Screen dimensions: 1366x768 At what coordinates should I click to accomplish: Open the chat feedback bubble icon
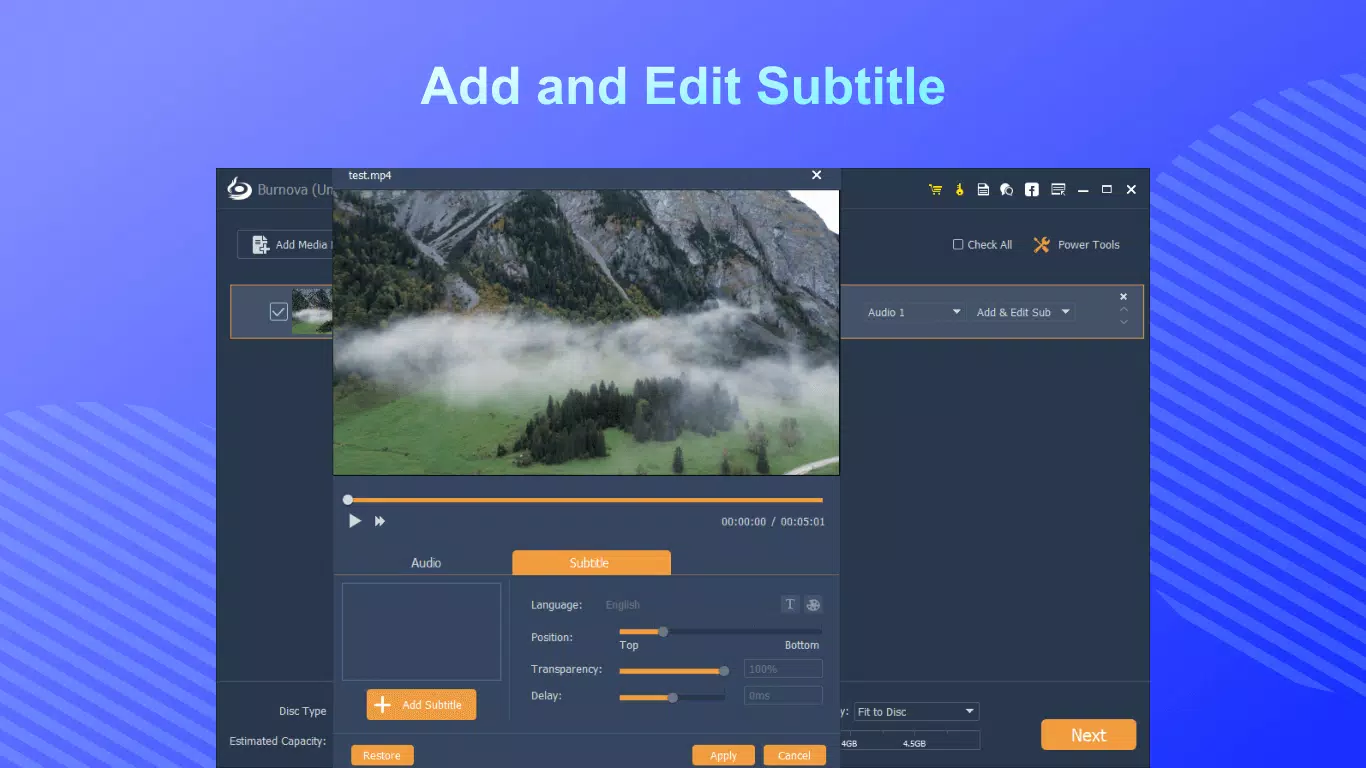tap(1007, 190)
